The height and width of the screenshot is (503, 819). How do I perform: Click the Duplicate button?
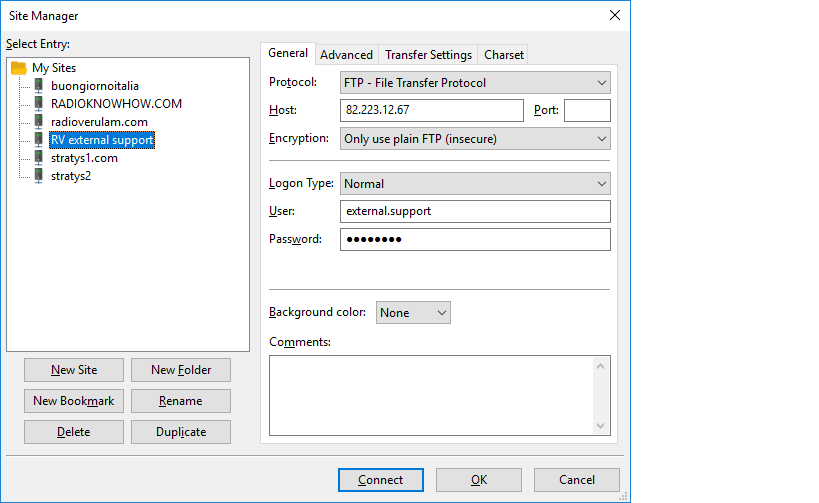181,432
